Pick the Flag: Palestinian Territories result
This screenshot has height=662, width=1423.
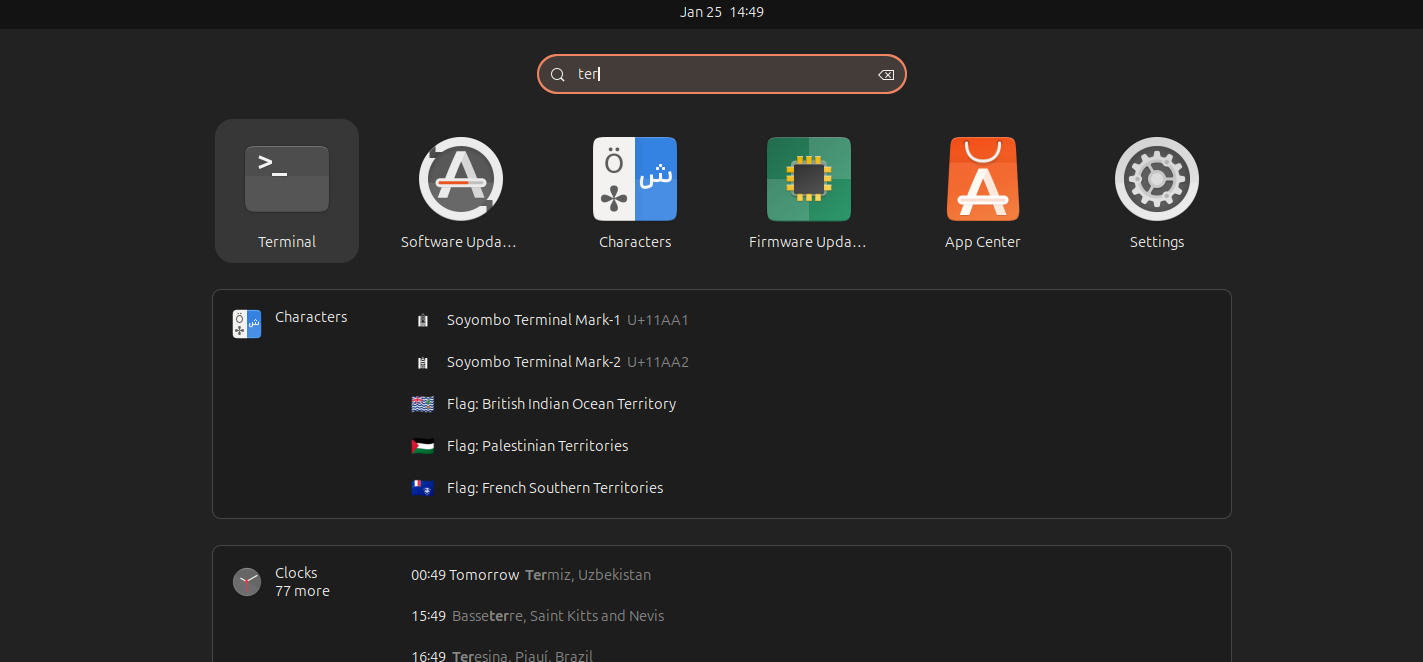coord(537,446)
